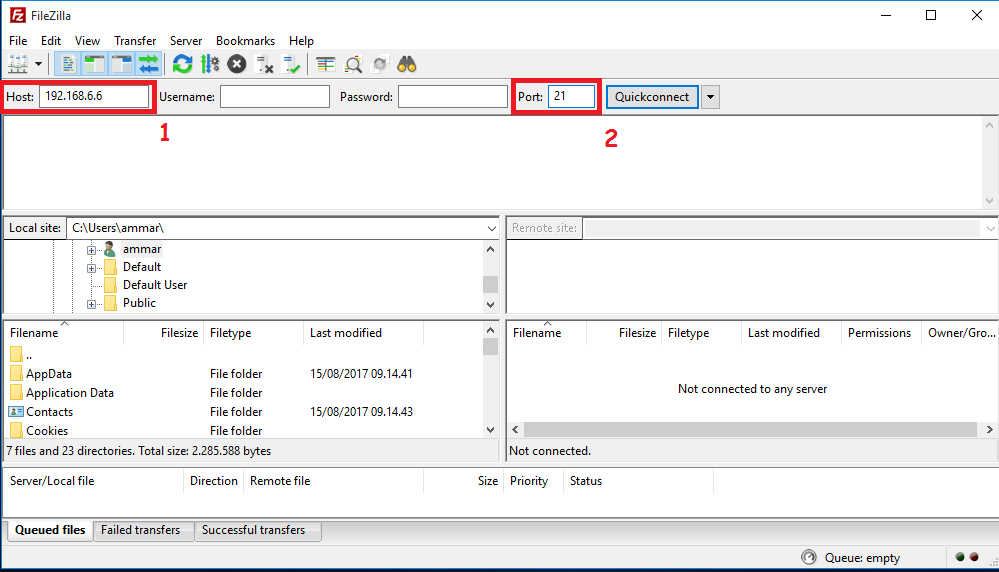Click local tree scrollbar down arrow
This screenshot has width=999, height=572.
tap(490, 304)
